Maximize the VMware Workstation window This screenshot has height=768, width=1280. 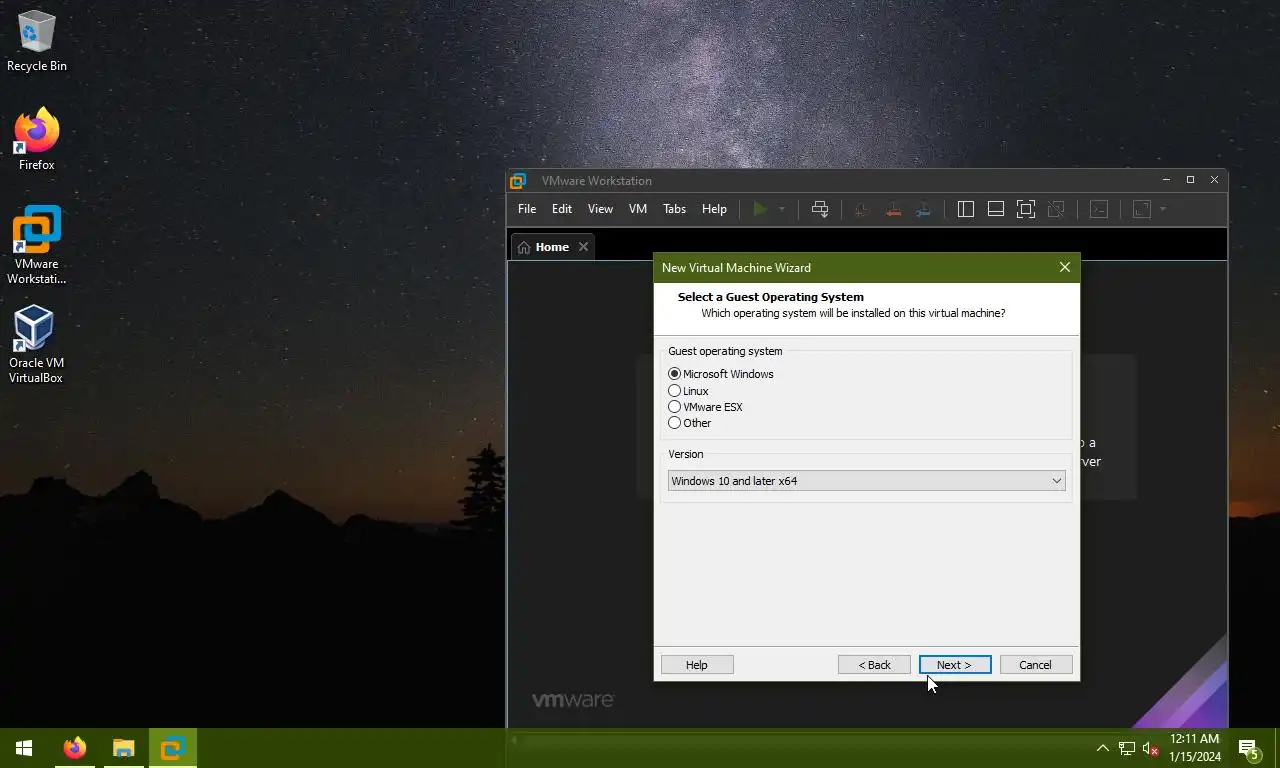click(x=1190, y=180)
